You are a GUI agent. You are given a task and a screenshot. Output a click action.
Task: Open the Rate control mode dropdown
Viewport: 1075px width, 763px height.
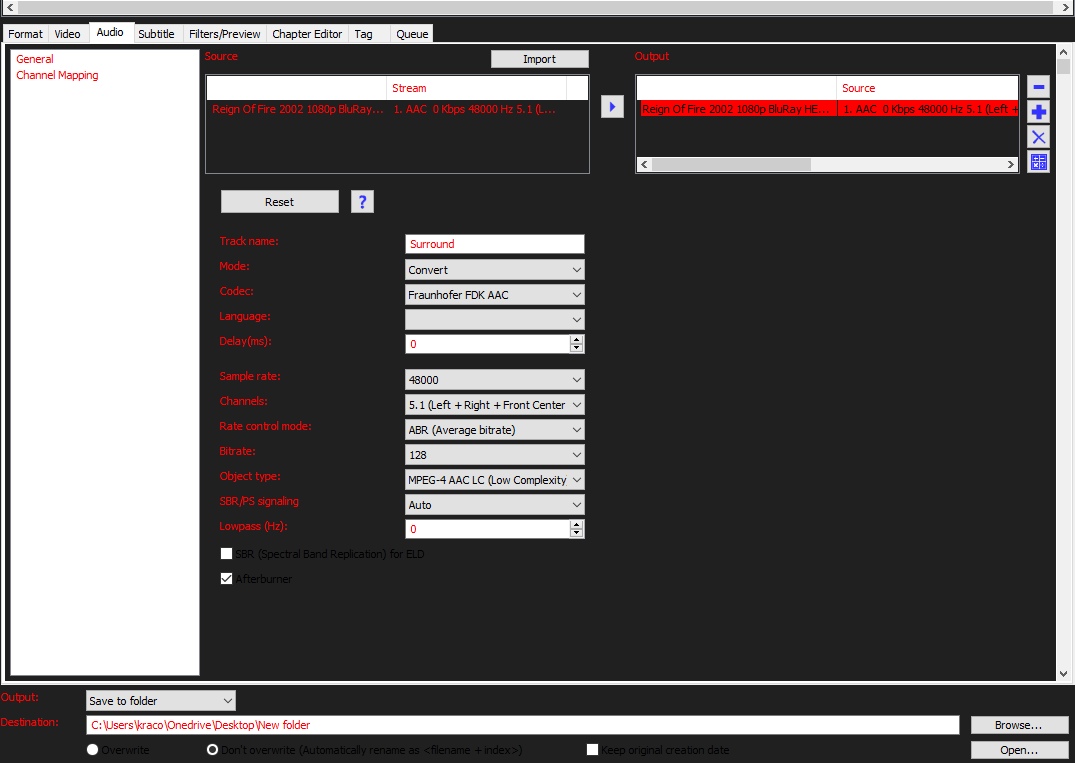[x=494, y=430]
